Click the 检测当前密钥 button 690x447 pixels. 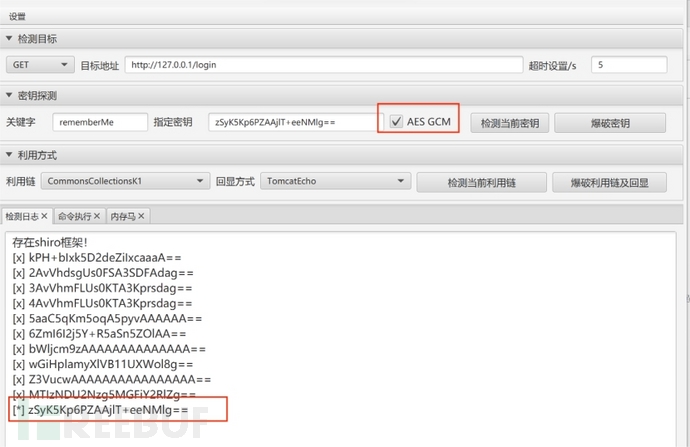(x=510, y=123)
